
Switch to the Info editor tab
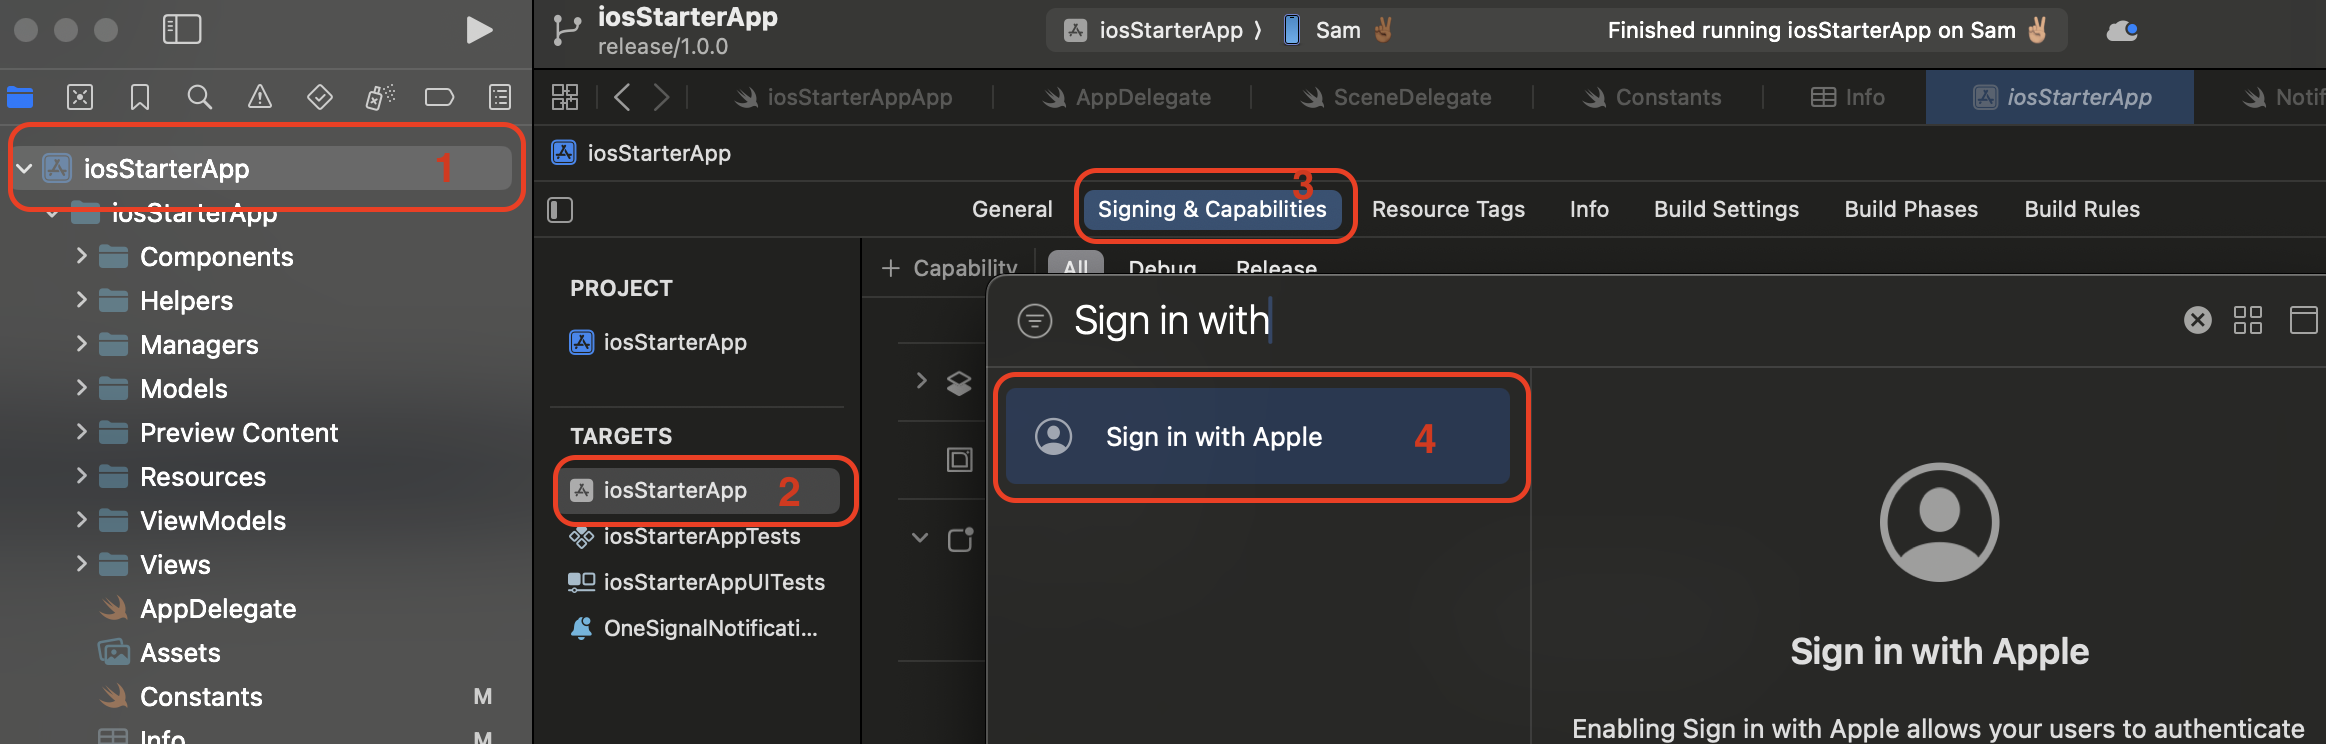[x=1848, y=97]
